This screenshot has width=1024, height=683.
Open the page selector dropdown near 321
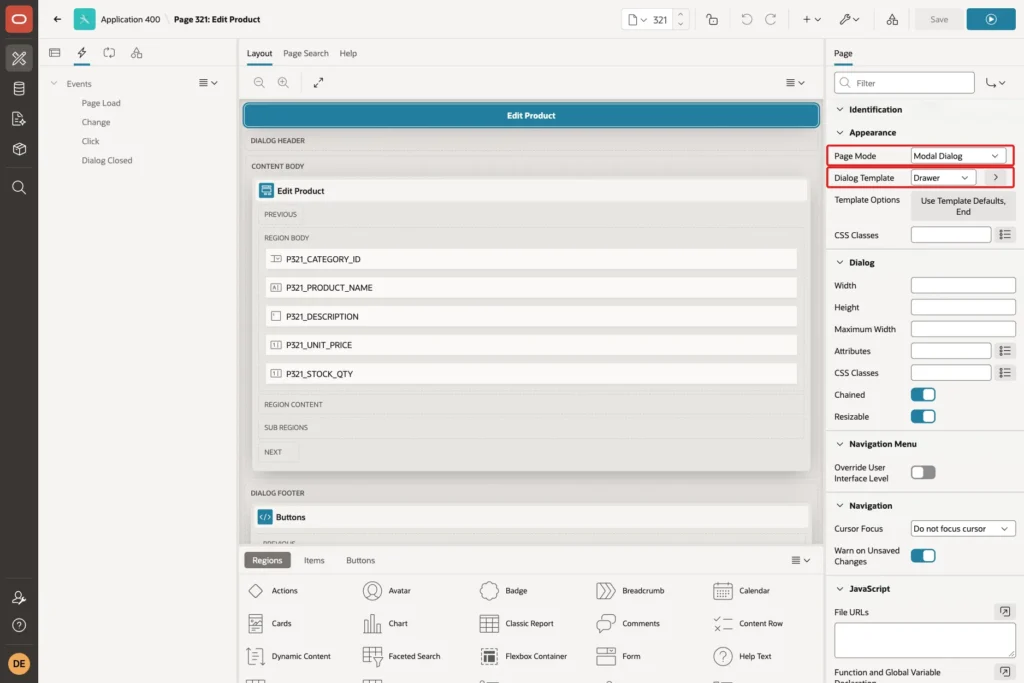(637, 20)
